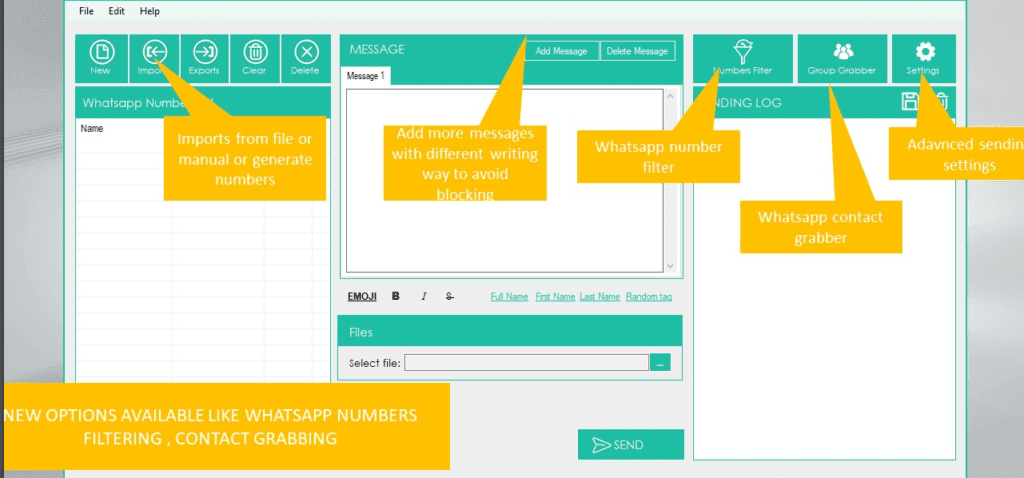Clear the numbers list with Clear icon
This screenshot has height=478, width=1024.
[x=255, y=57]
